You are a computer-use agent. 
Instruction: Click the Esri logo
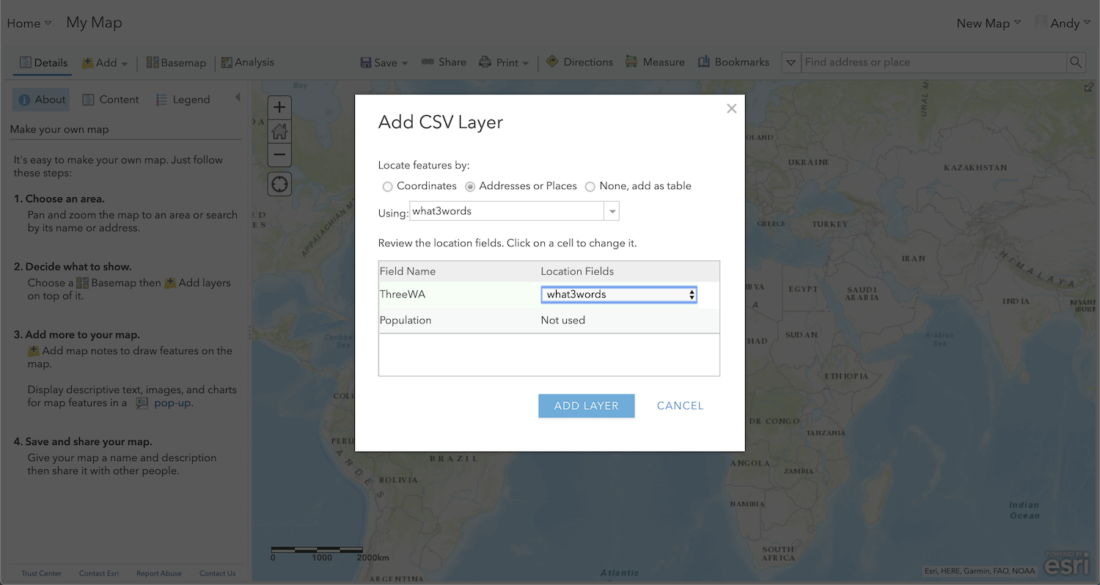[1068, 563]
